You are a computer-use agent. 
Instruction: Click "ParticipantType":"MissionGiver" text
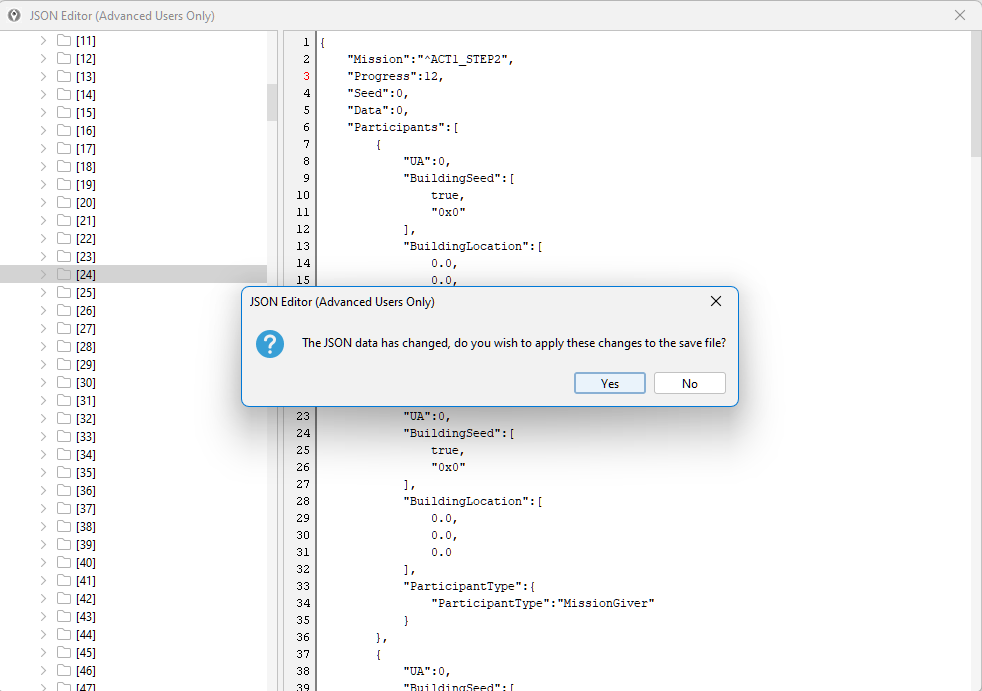pos(542,603)
